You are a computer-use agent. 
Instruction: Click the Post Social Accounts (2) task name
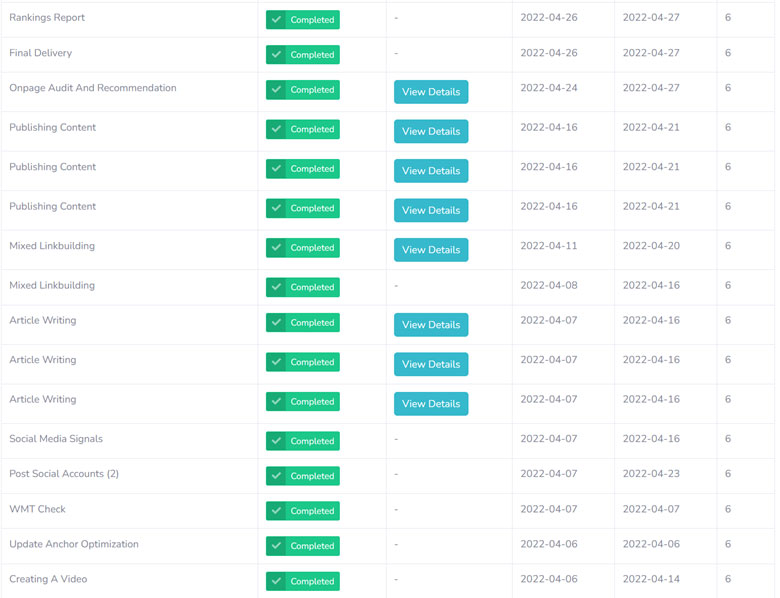64,474
